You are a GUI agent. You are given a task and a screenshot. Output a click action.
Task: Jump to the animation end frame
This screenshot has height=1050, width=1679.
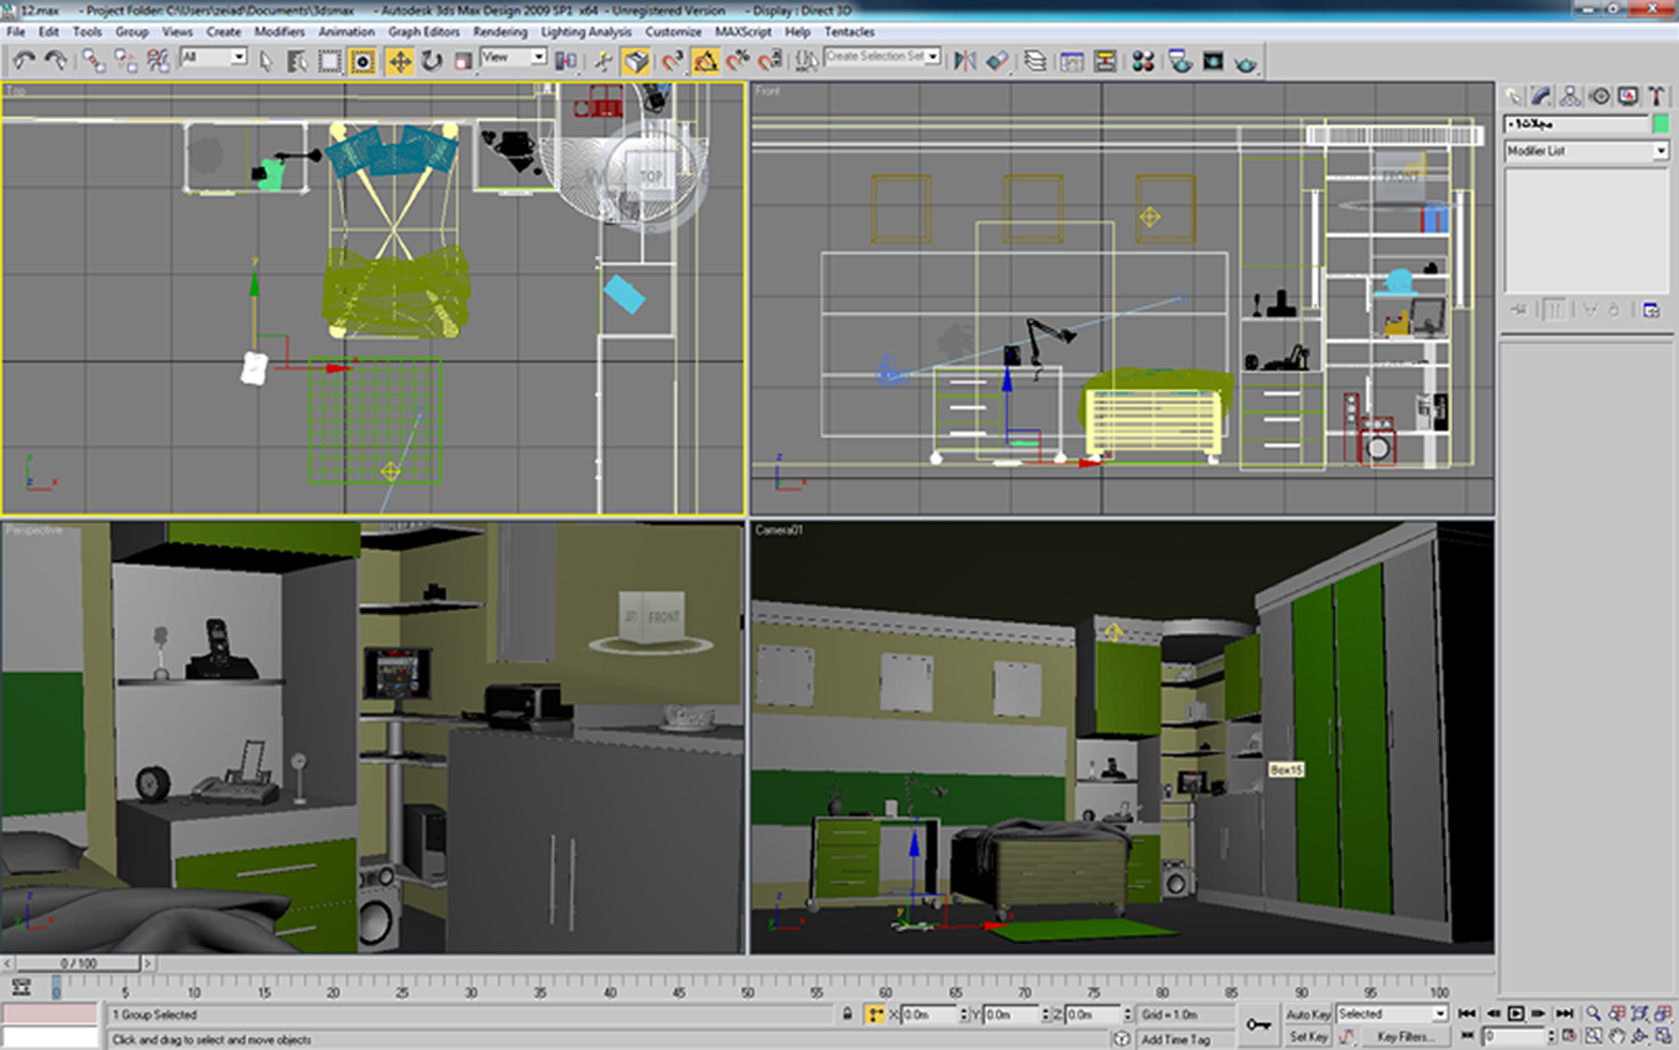tap(1565, 1014)
